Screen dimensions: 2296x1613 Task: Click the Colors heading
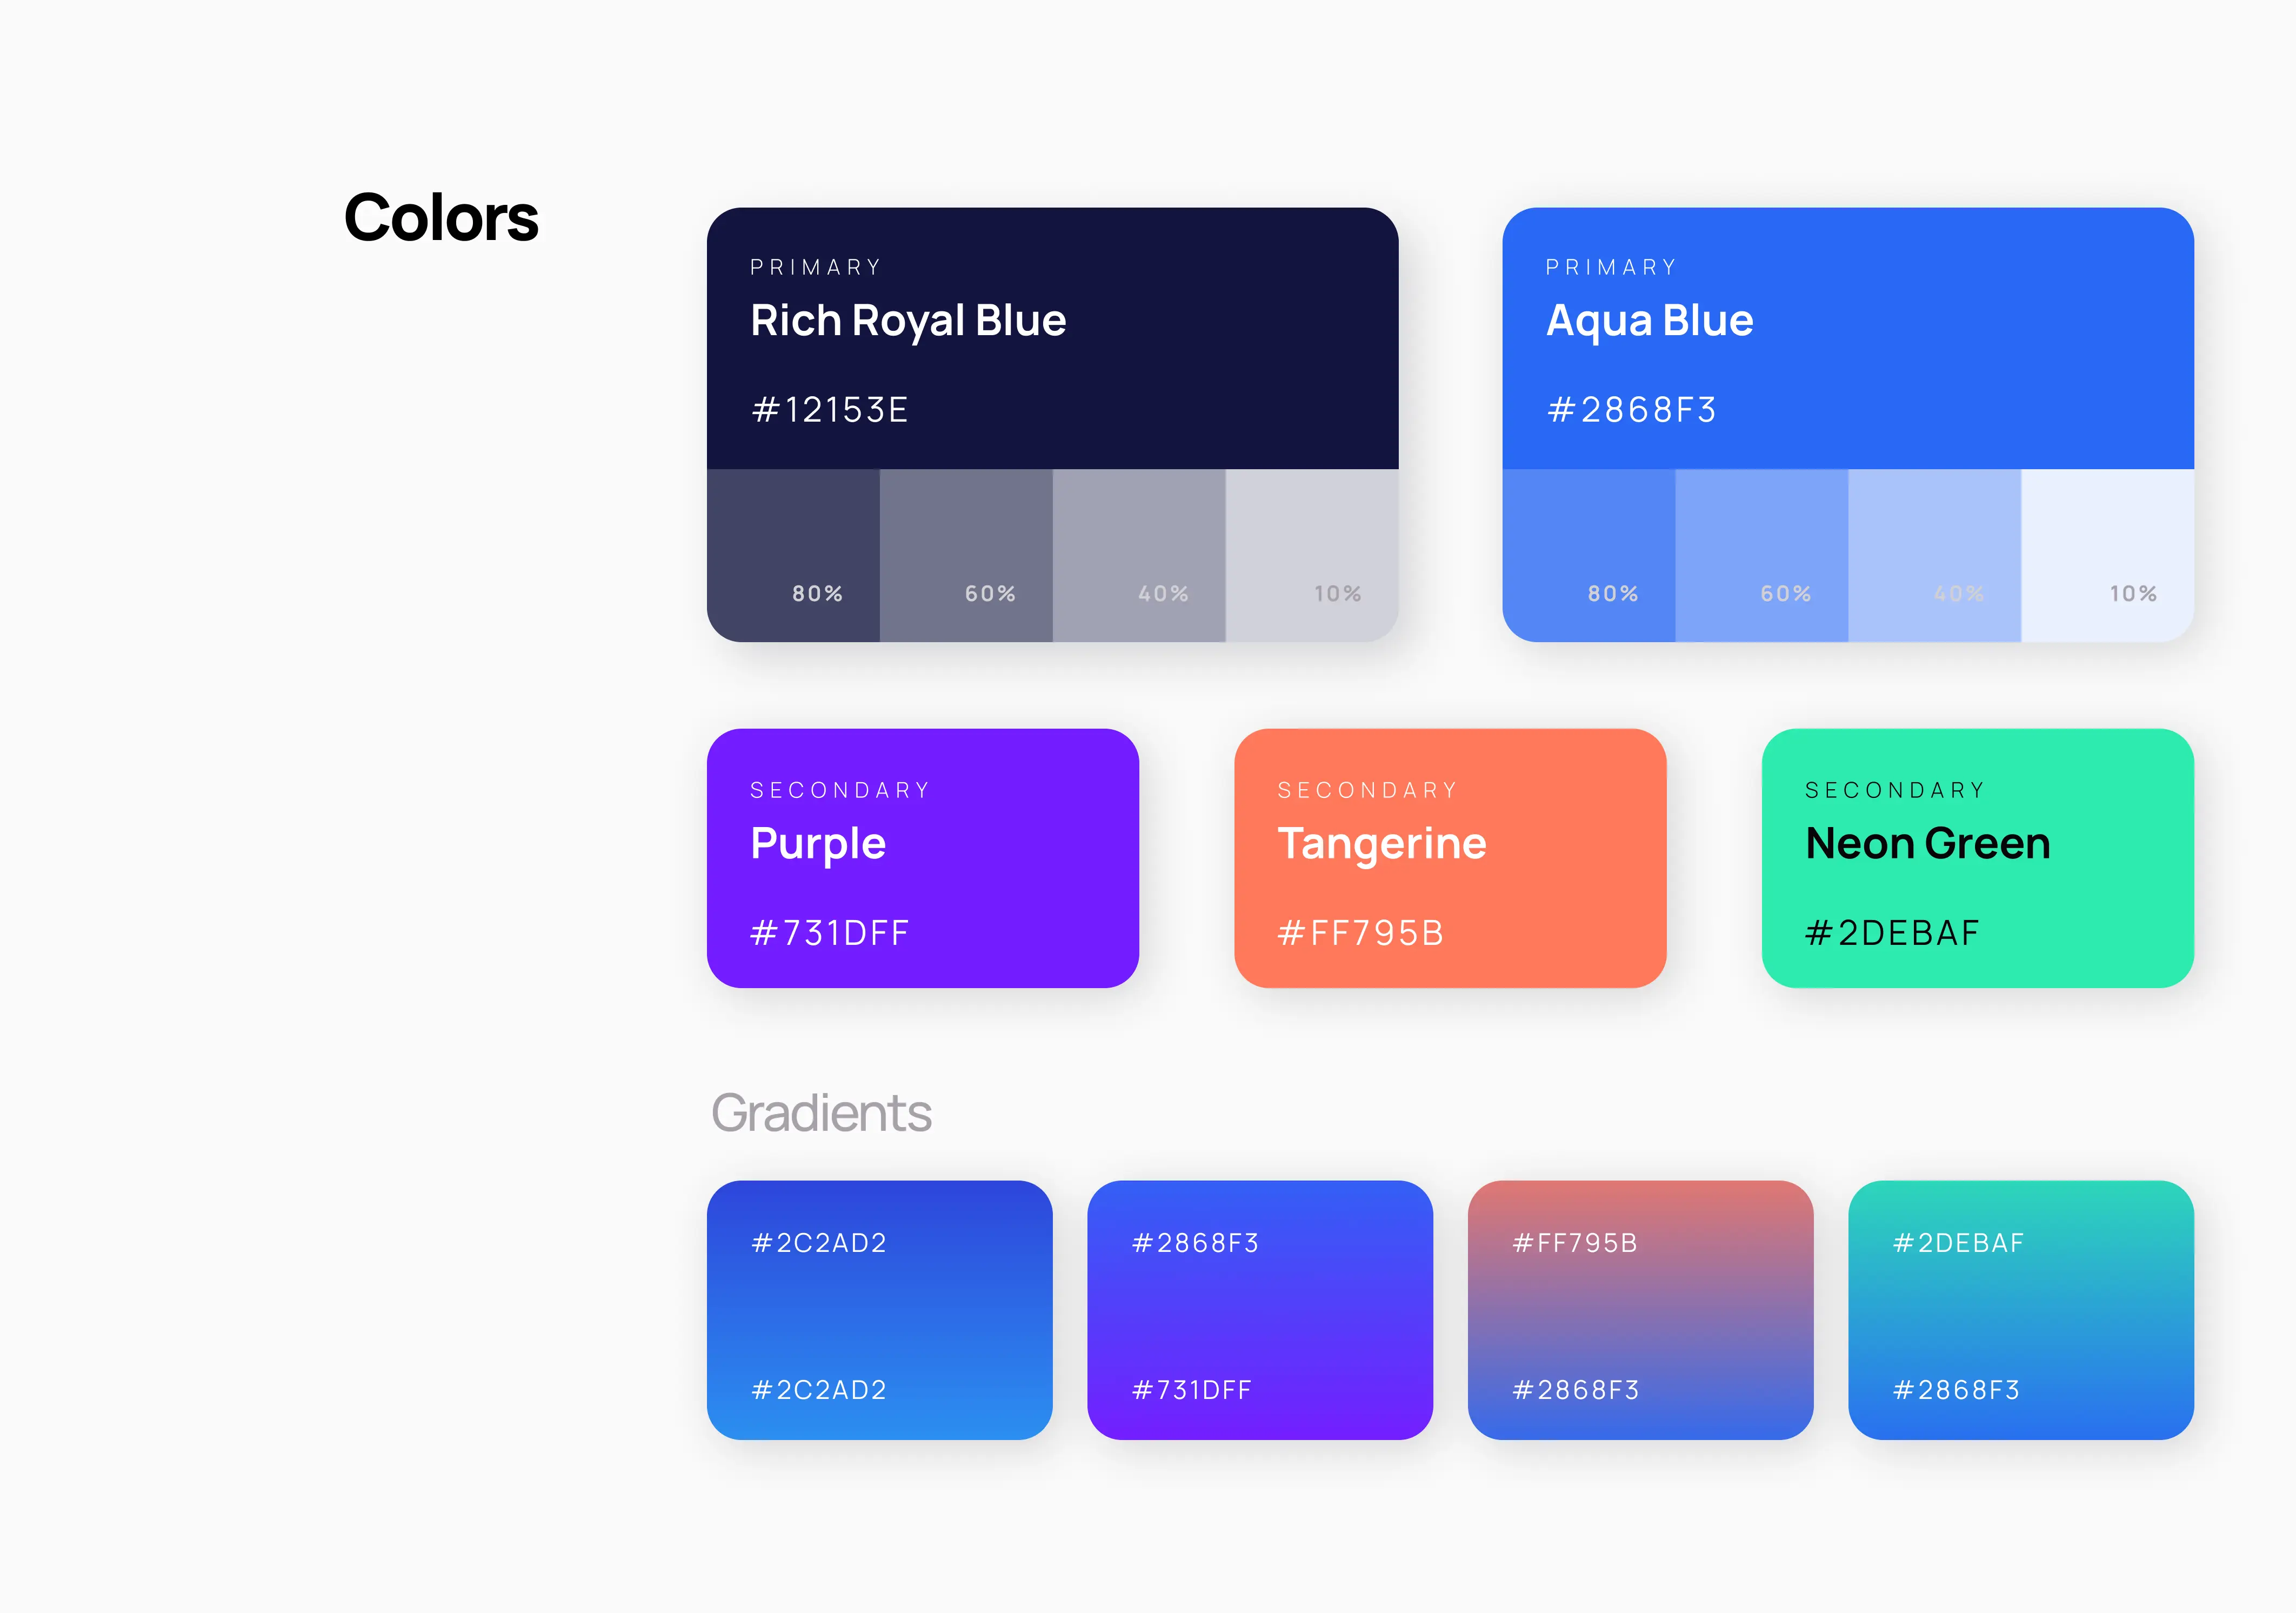441,218
